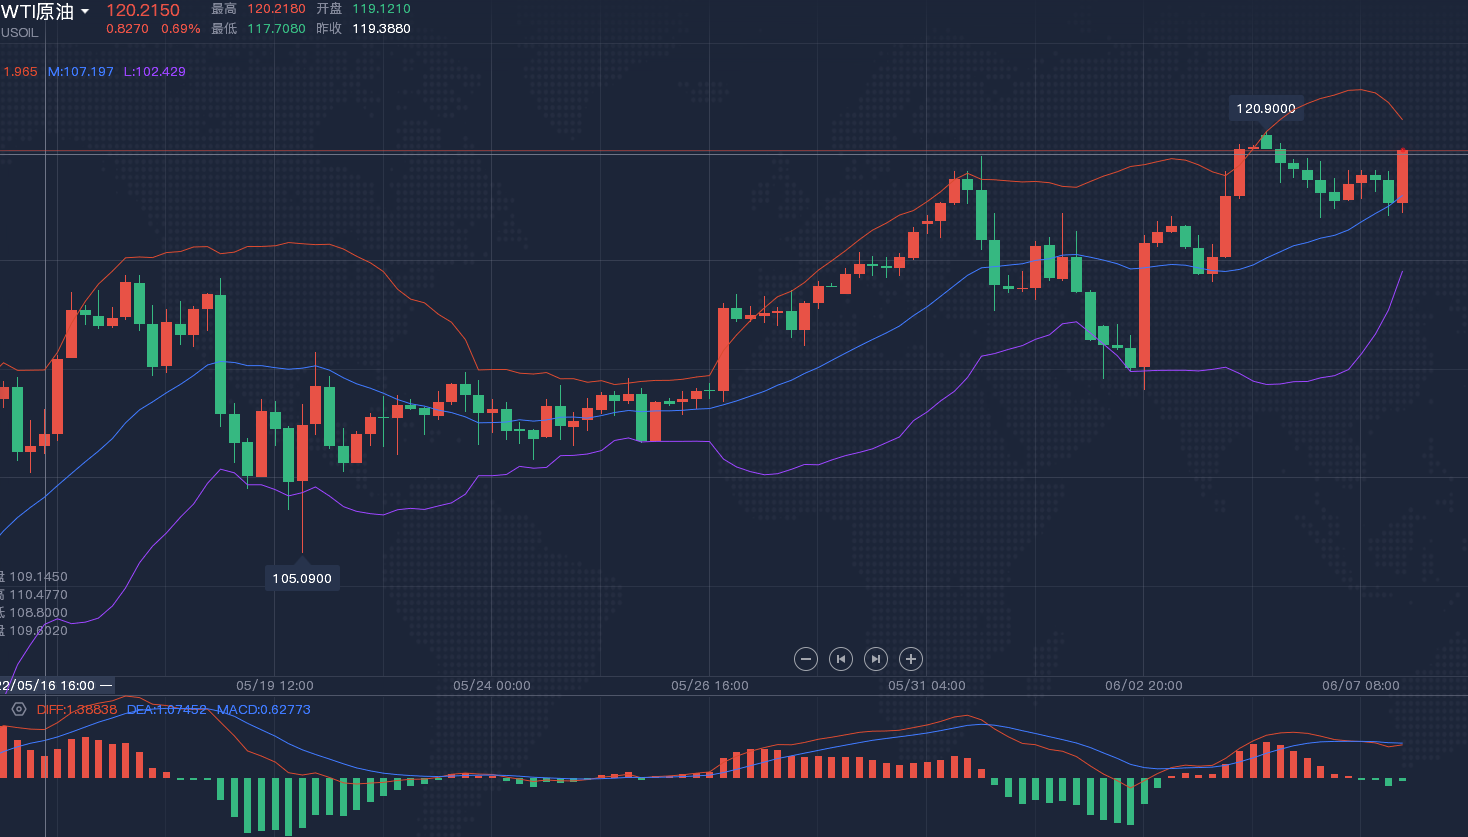Click the crosshair data value 109.1450
Viewport: 1468px width, 837px height.
(x=39, y=577)
